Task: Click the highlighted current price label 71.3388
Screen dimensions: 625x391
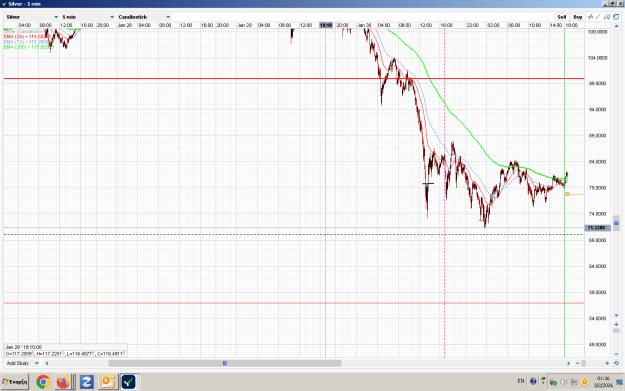Action: (597, 228)
